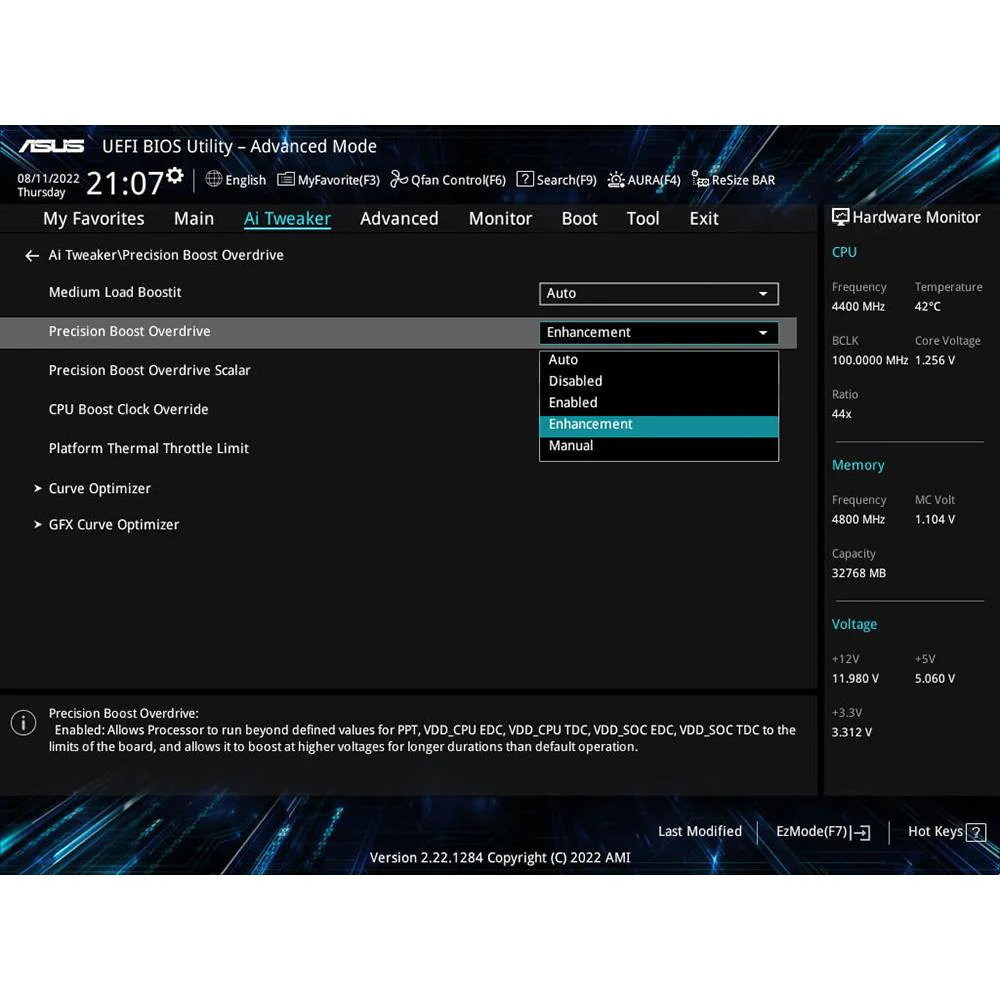Screen dimensions: 1000x1000
Task: Click the settings gear next to clock
Action: tap(175, 175)
